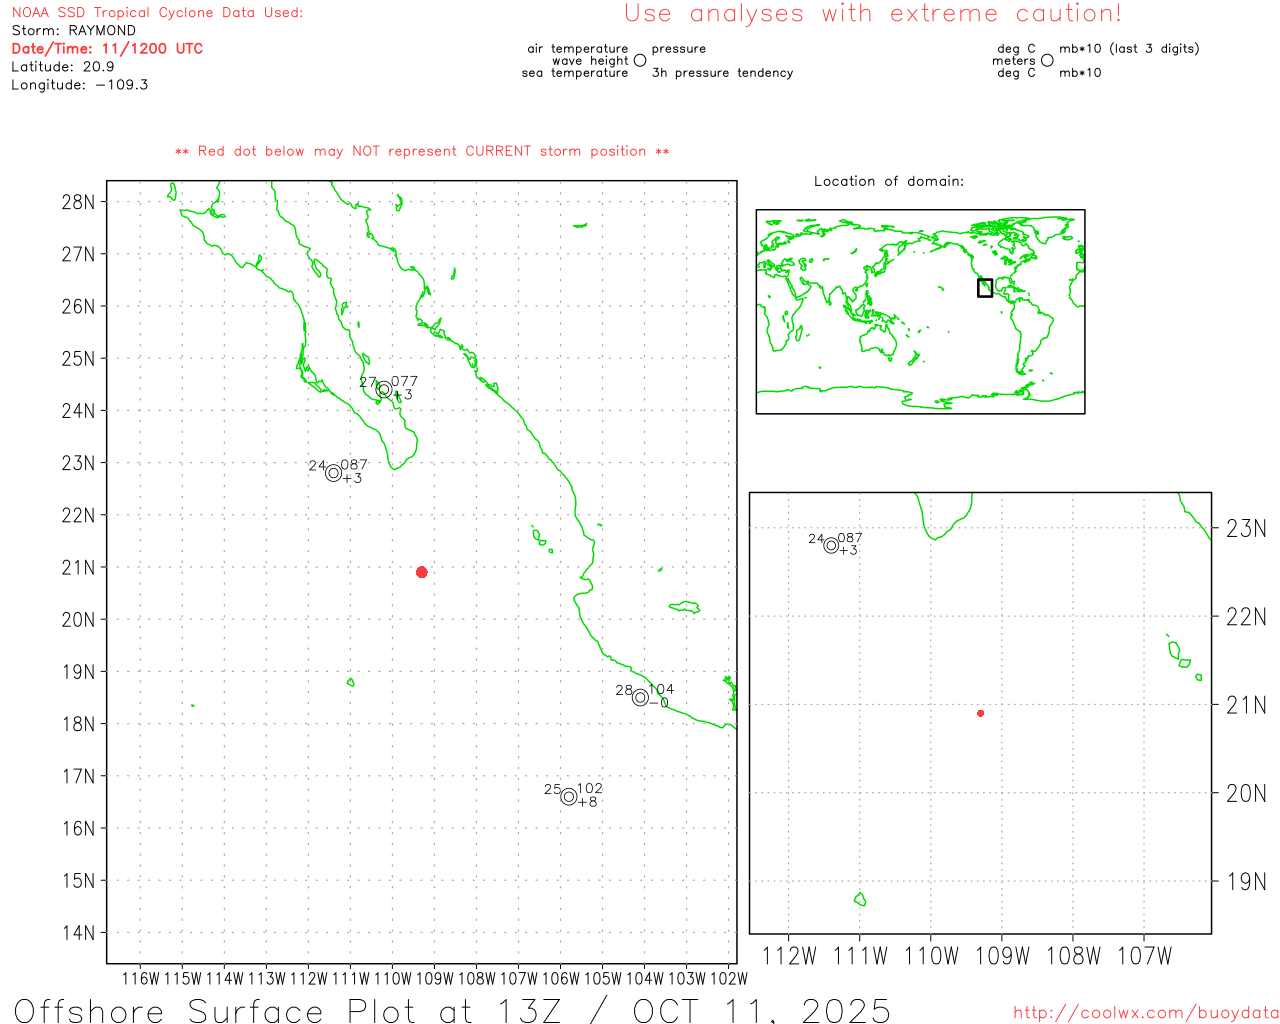Click the '14N' latitude label on main map
1280x1024 pixels.
(x=78, y=933)
